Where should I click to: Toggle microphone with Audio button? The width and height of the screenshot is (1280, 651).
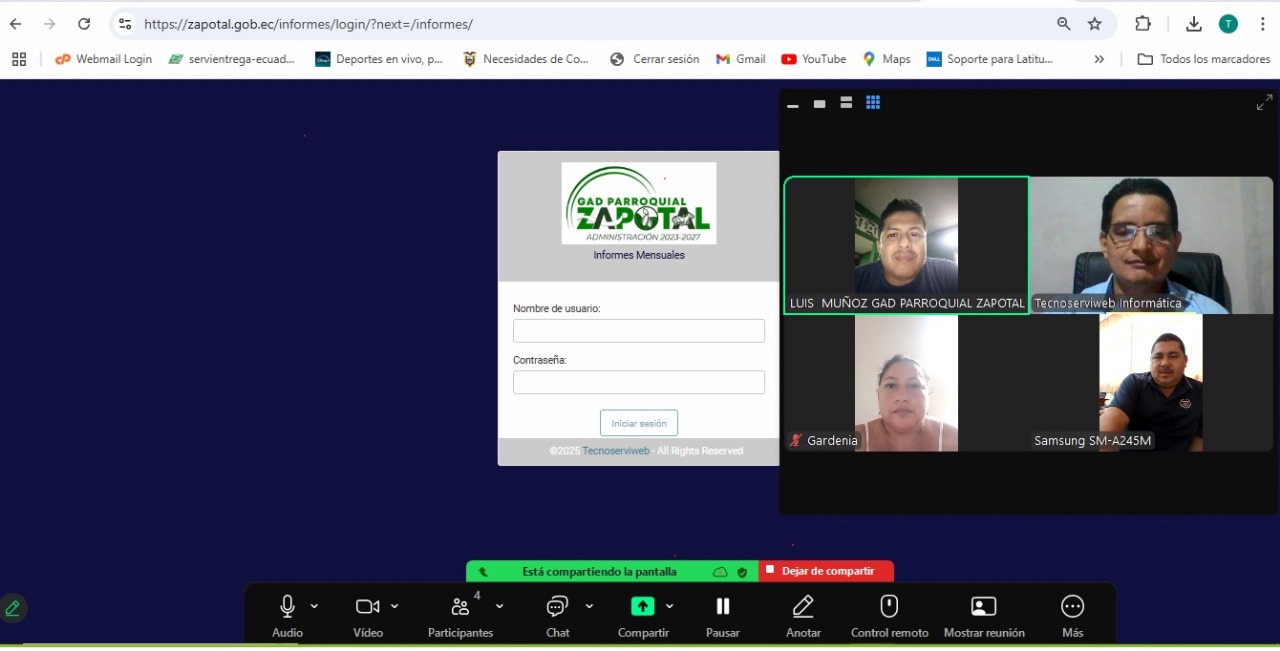pyautogui.click(x=287, y=607)
